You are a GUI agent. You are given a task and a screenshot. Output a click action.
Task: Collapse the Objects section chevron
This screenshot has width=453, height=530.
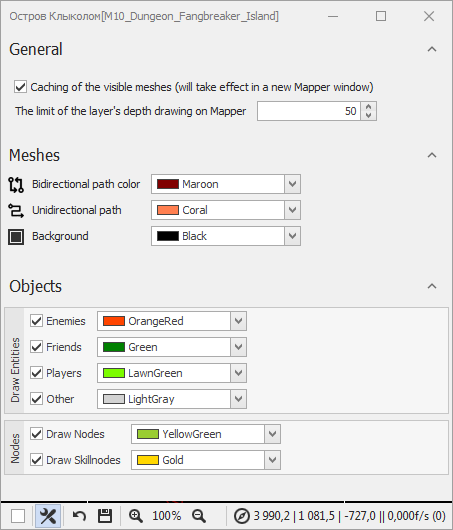[x=432, y=286]
